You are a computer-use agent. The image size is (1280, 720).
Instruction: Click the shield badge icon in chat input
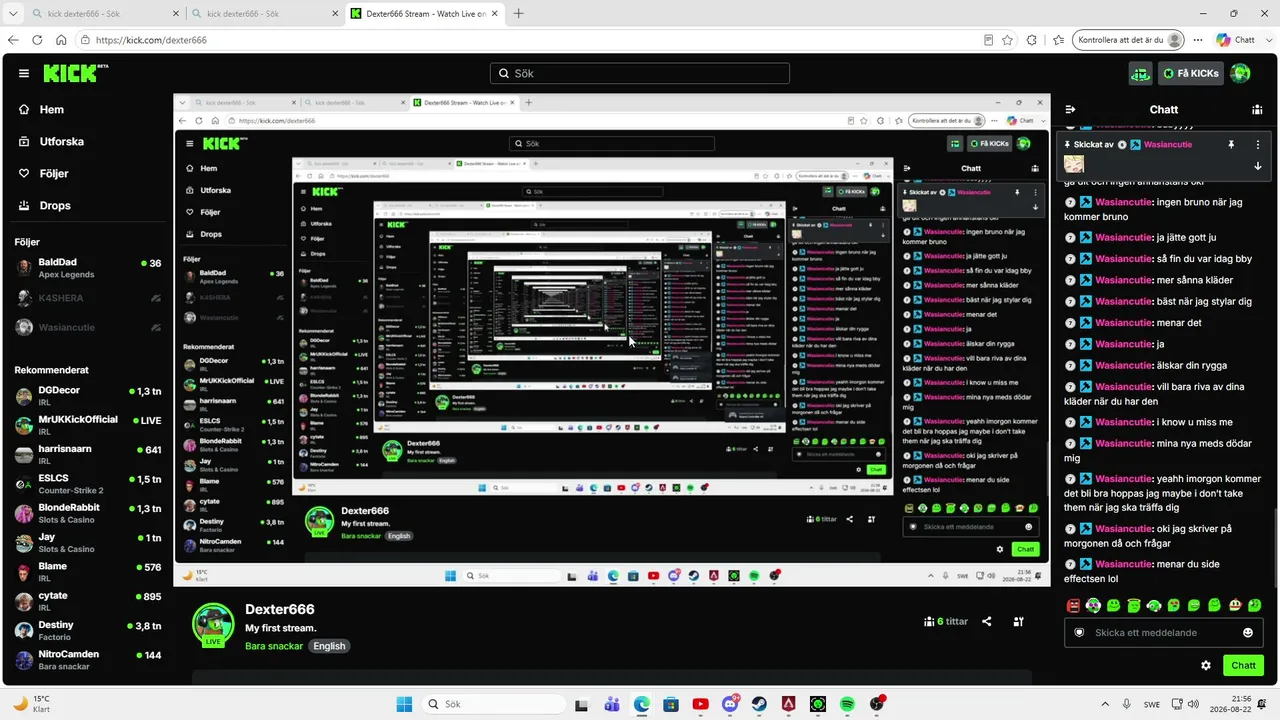click(x=1079, y=633)
